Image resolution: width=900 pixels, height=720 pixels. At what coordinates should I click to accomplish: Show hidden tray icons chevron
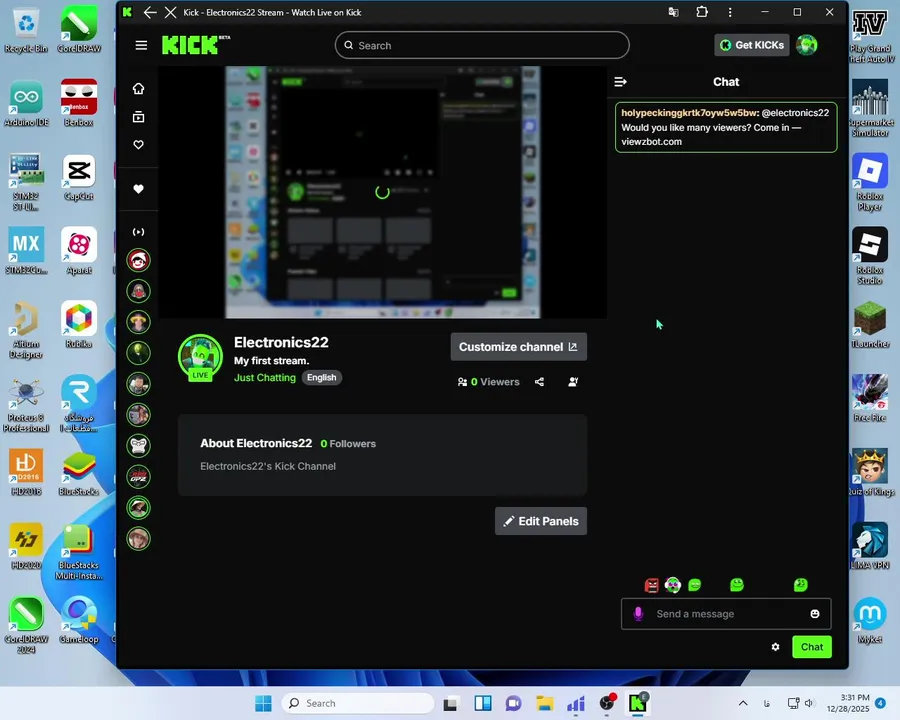click(x=743, y=703)
